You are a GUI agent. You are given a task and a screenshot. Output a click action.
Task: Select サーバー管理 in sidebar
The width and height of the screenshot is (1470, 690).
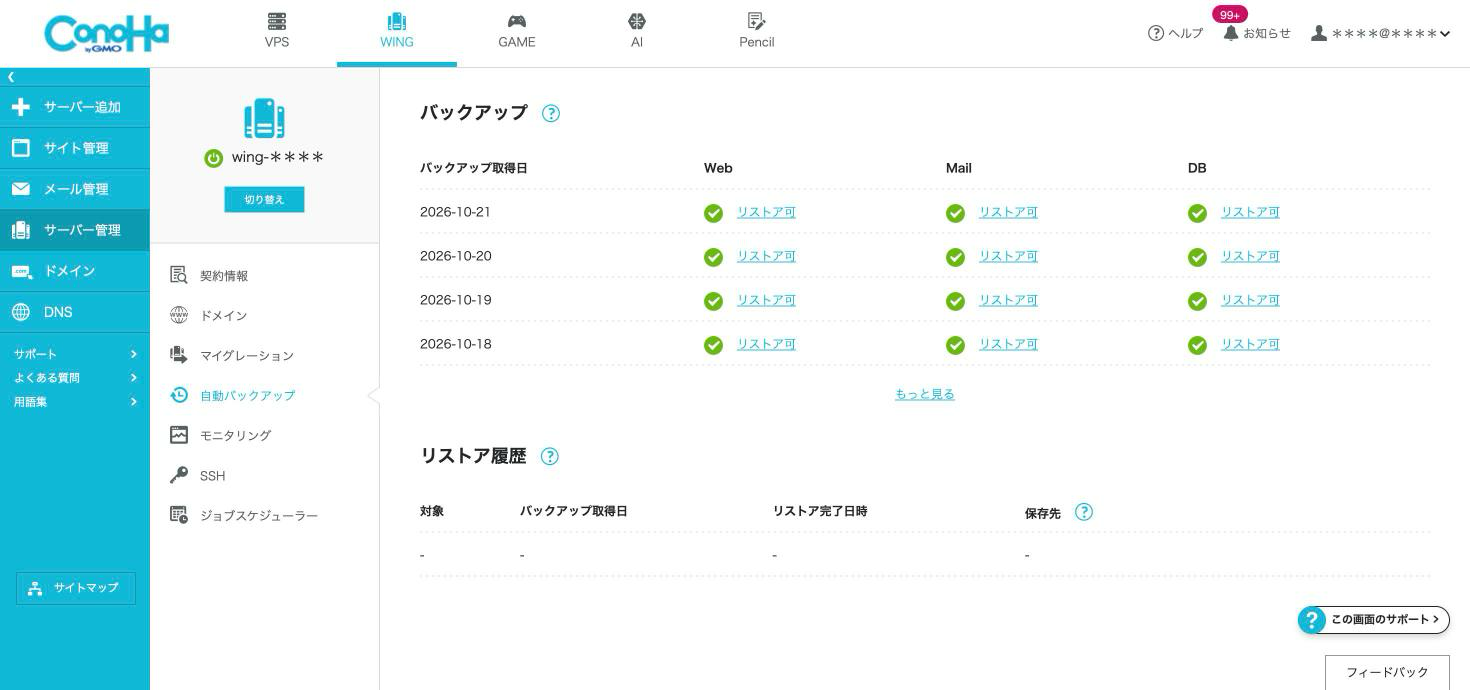pyautogui.click(x=75, y=230)
